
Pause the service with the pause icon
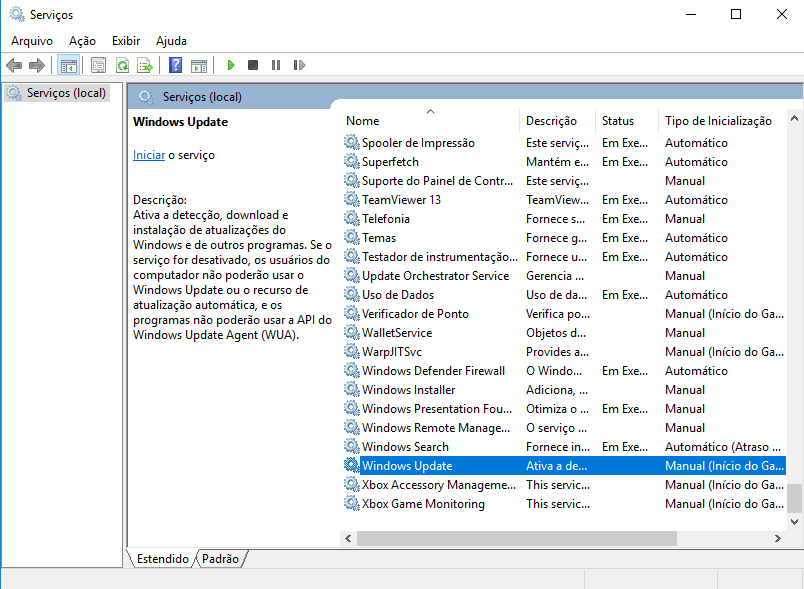pyautogui.click(x=276, y=65)
